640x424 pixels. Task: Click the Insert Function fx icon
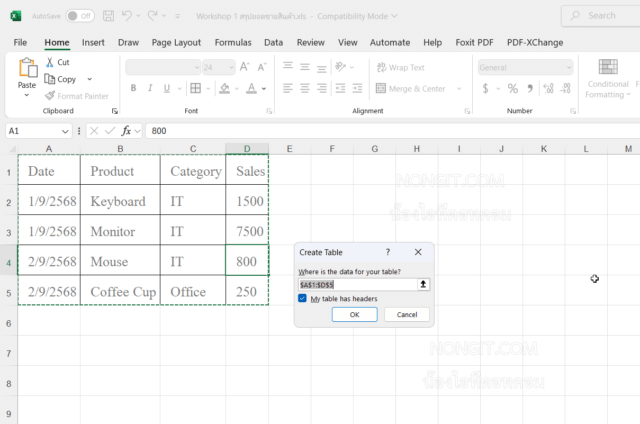pos(126,131)
